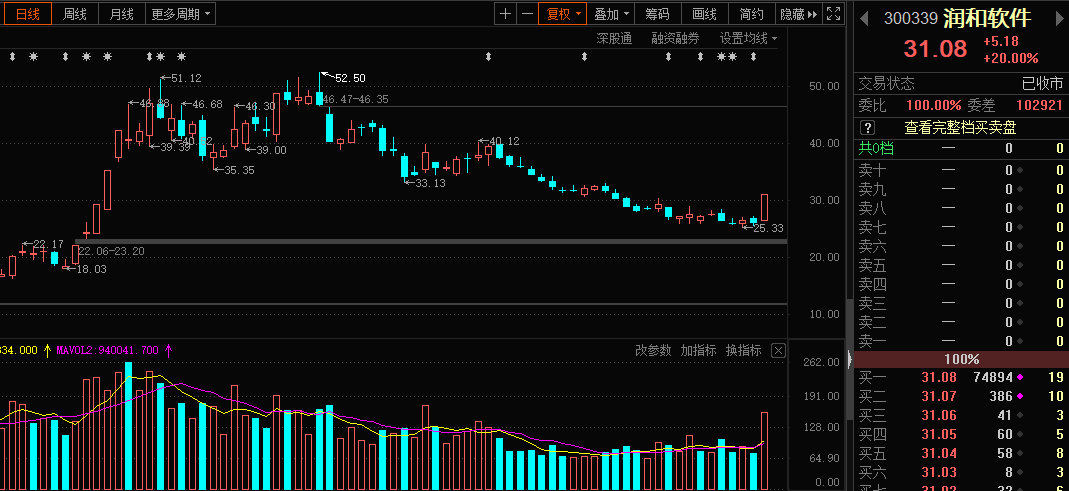Toggle the 融资融券 marker display

click(675, 38)
